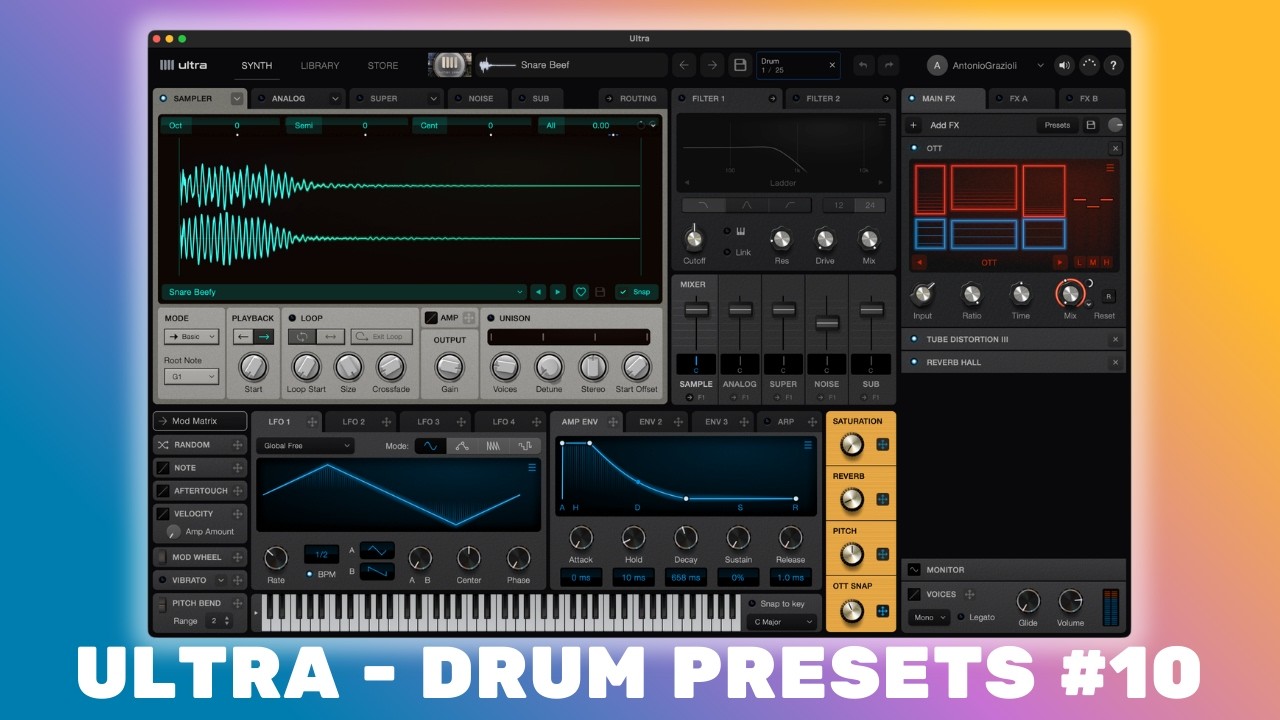Viewport: 1280px width, 720px height.
Task: Adjust the SUB mixer fader
Action: pyautogui.click(x=871, y=310)
